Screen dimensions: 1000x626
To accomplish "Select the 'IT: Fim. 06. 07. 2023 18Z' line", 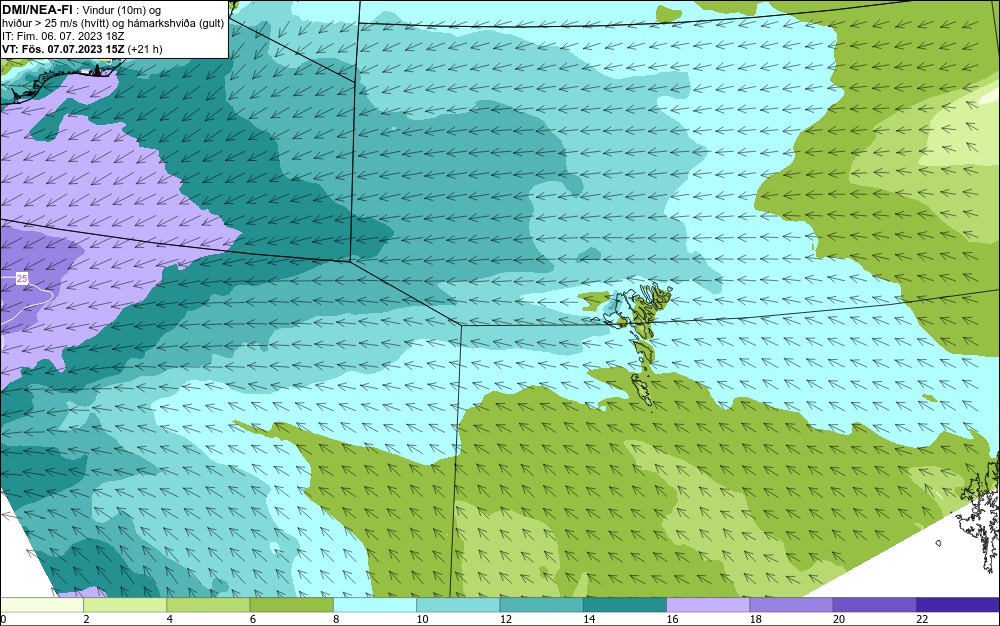I will 63,36.
